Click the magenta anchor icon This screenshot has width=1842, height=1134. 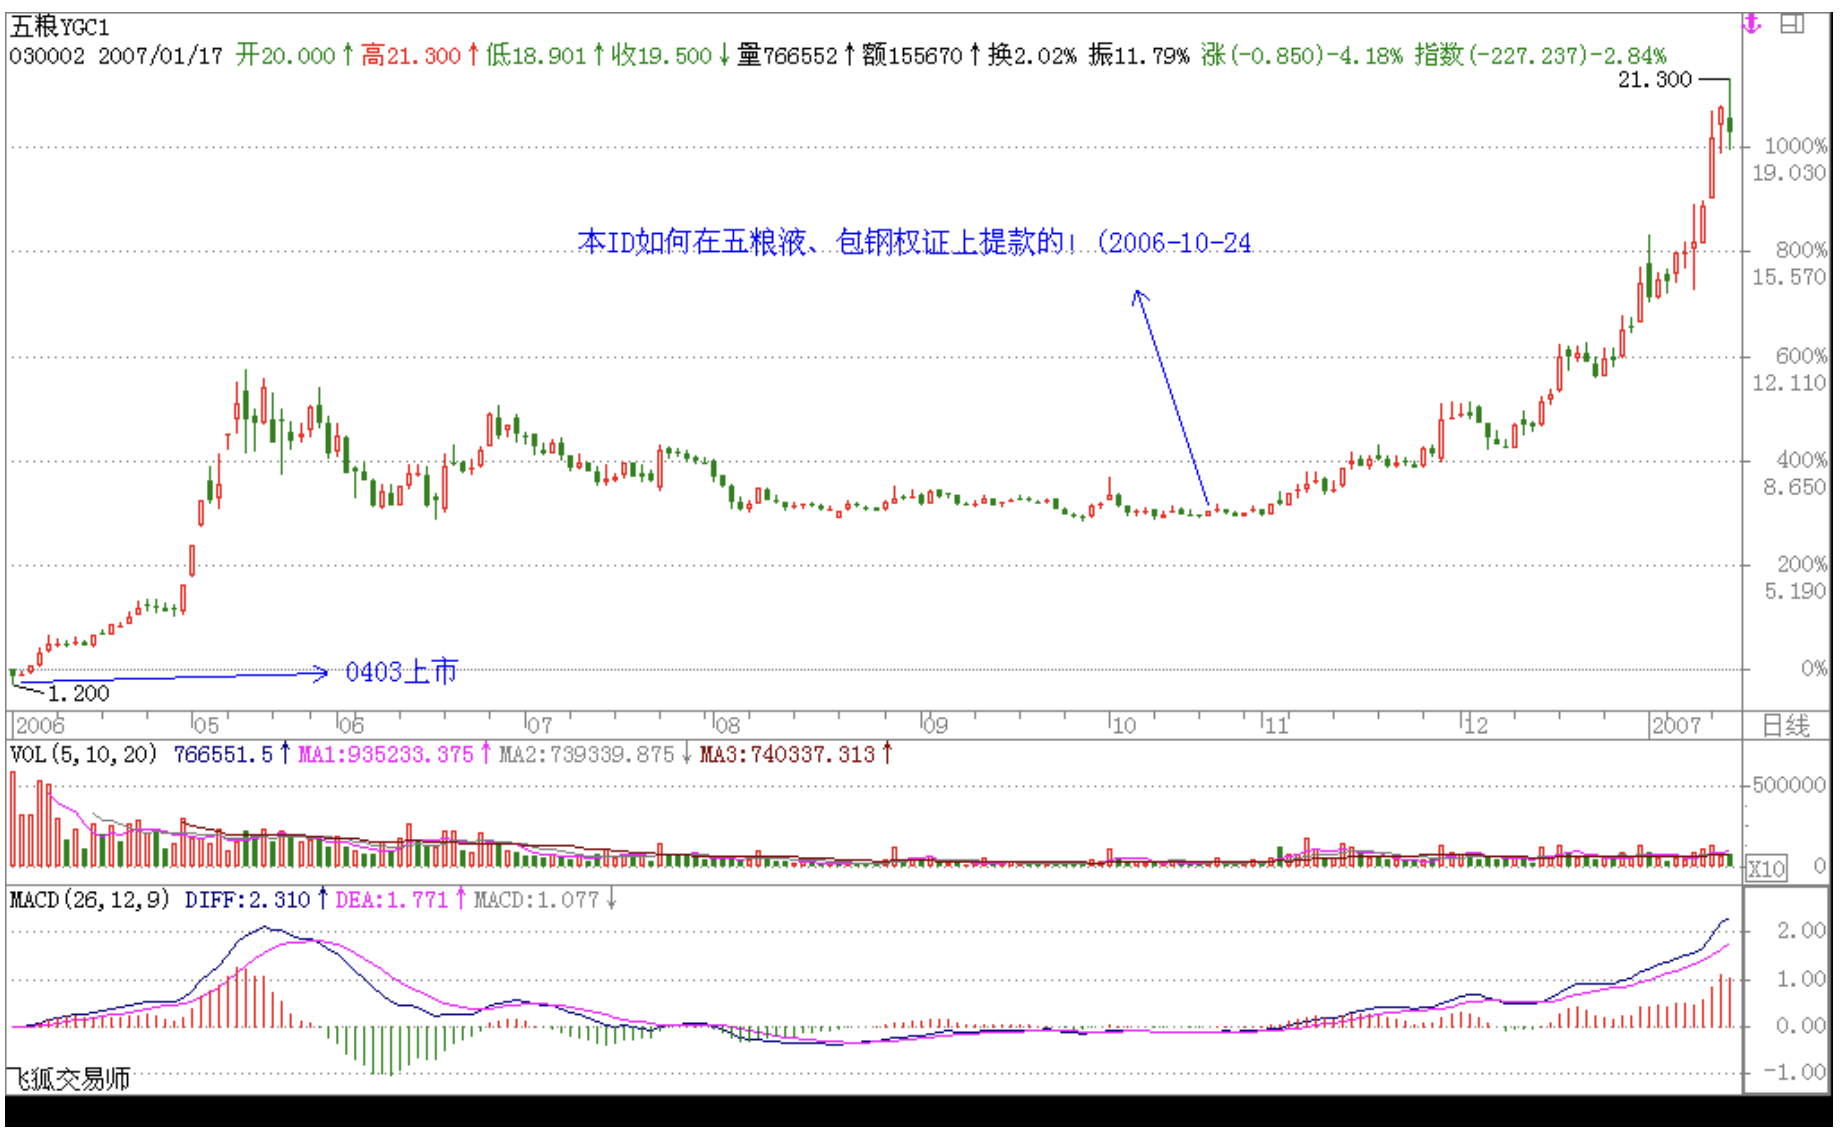coord(1751,24)
